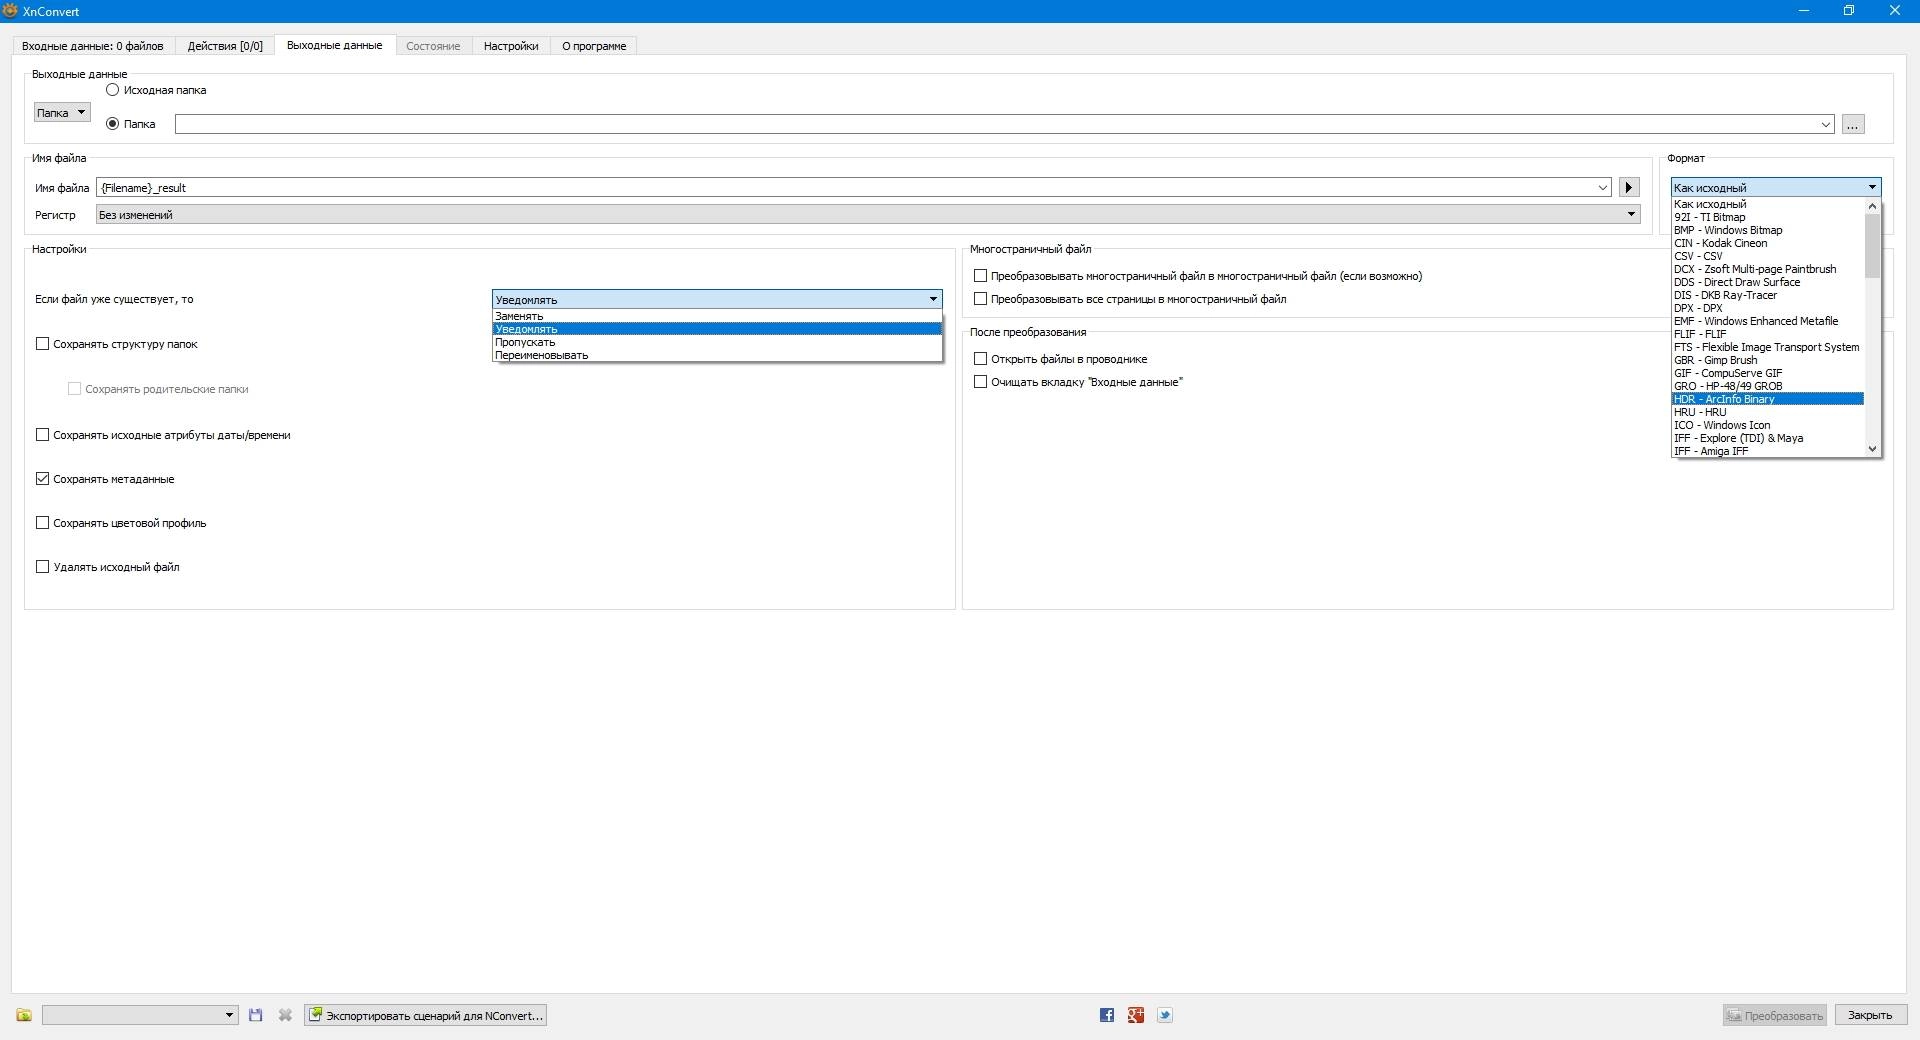The height and width of the screenshot is (1040, 1920).
Task: Enable 'Открыть файлы в проводнике' checkbox
Action: [981, 359]
